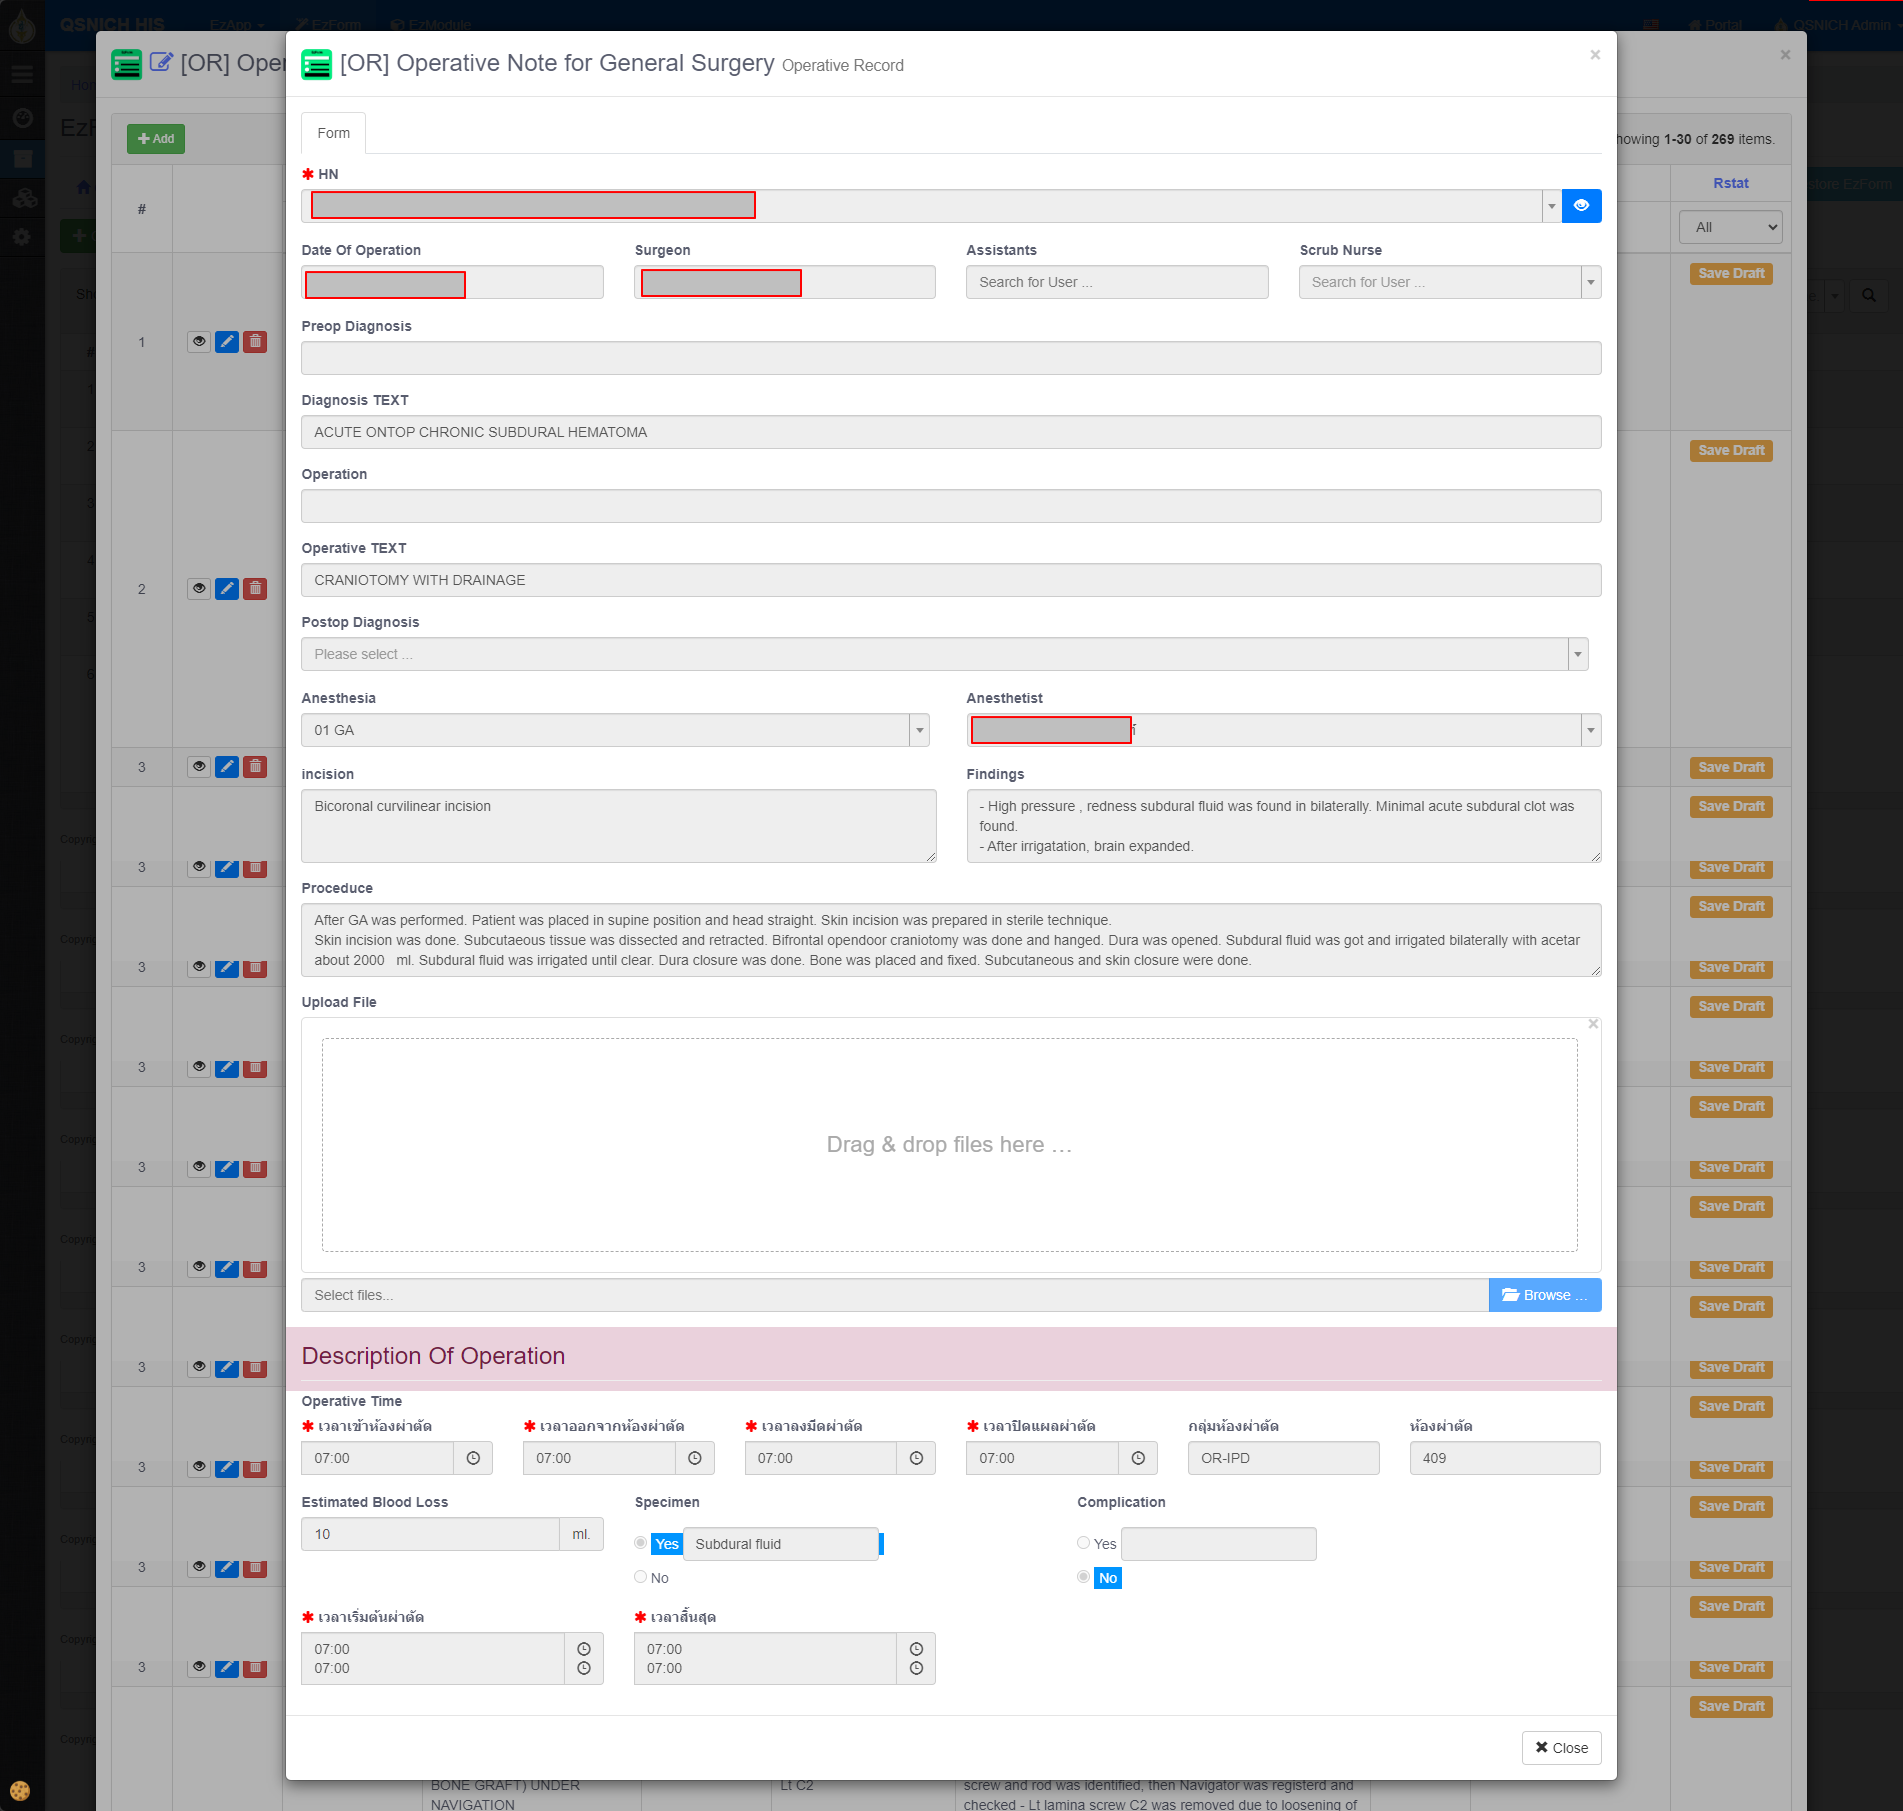Delete row 1 record with trash icon
The width and height of the screenshot is (1903, 1811).
coord(256,342)
